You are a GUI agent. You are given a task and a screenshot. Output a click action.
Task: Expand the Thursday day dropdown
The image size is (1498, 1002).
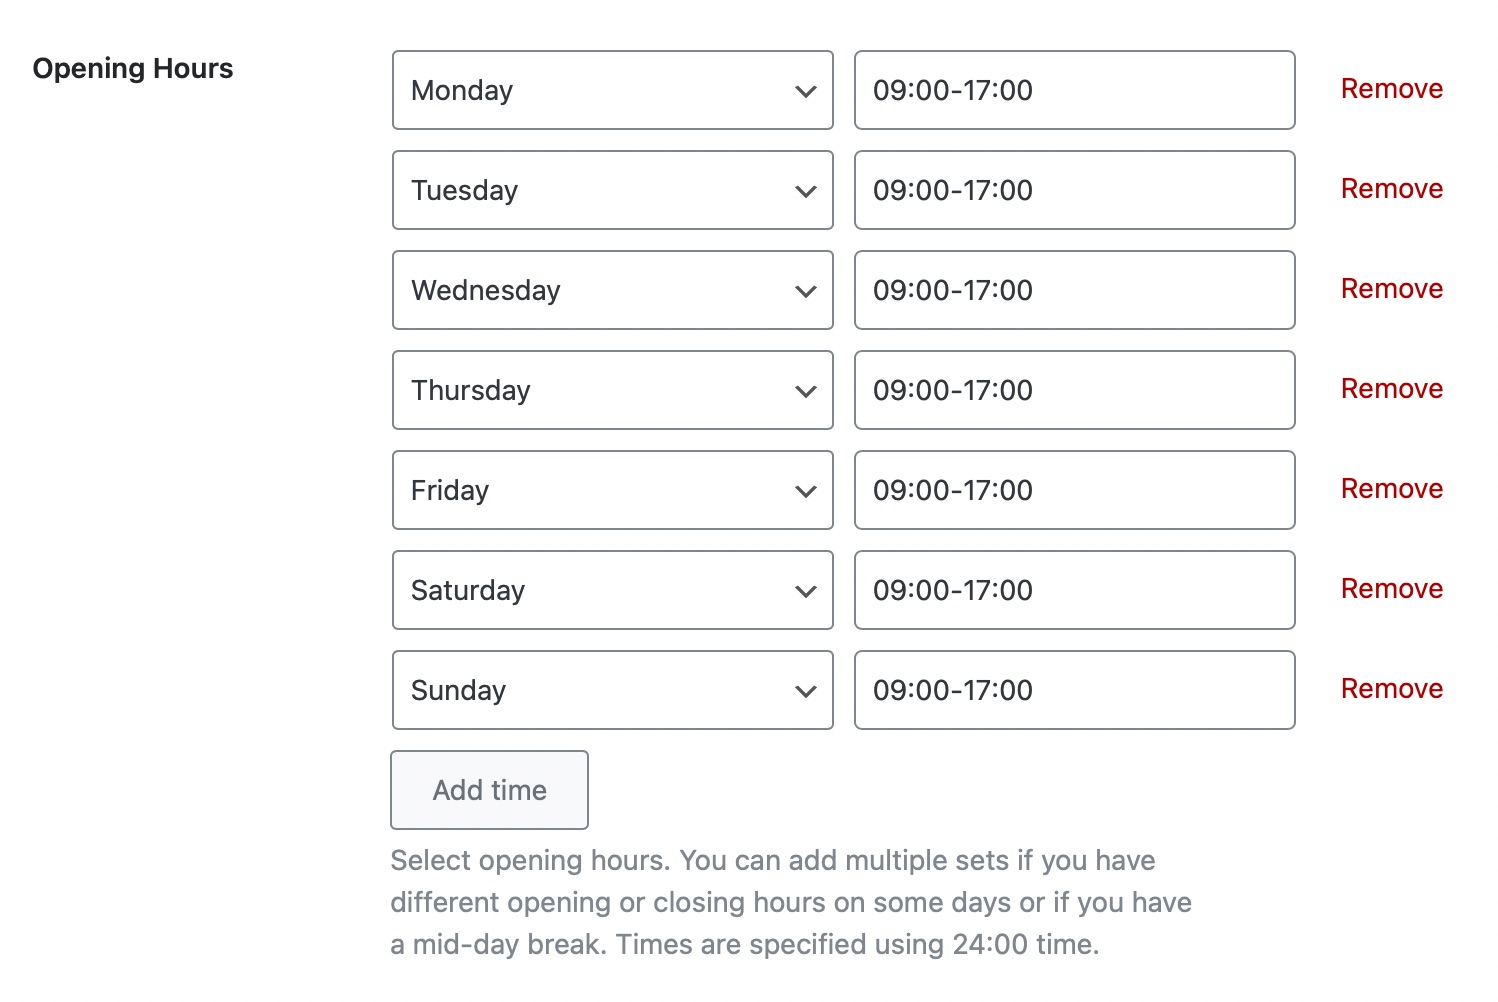[612, 390]
